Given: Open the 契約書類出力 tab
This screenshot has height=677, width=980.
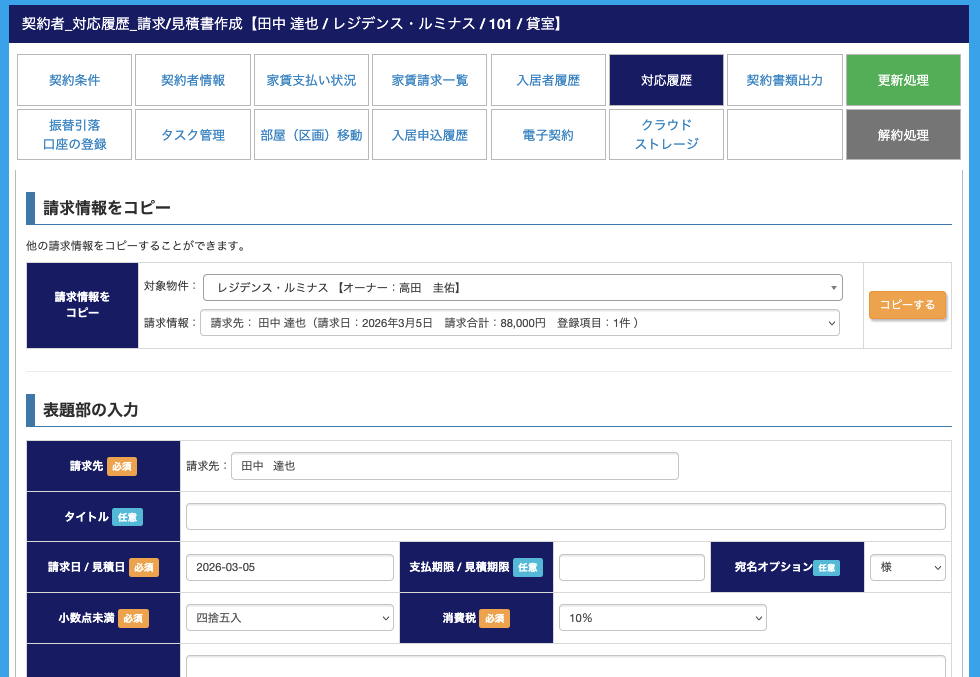Looking at the screenshot, I should pos(785,80).
